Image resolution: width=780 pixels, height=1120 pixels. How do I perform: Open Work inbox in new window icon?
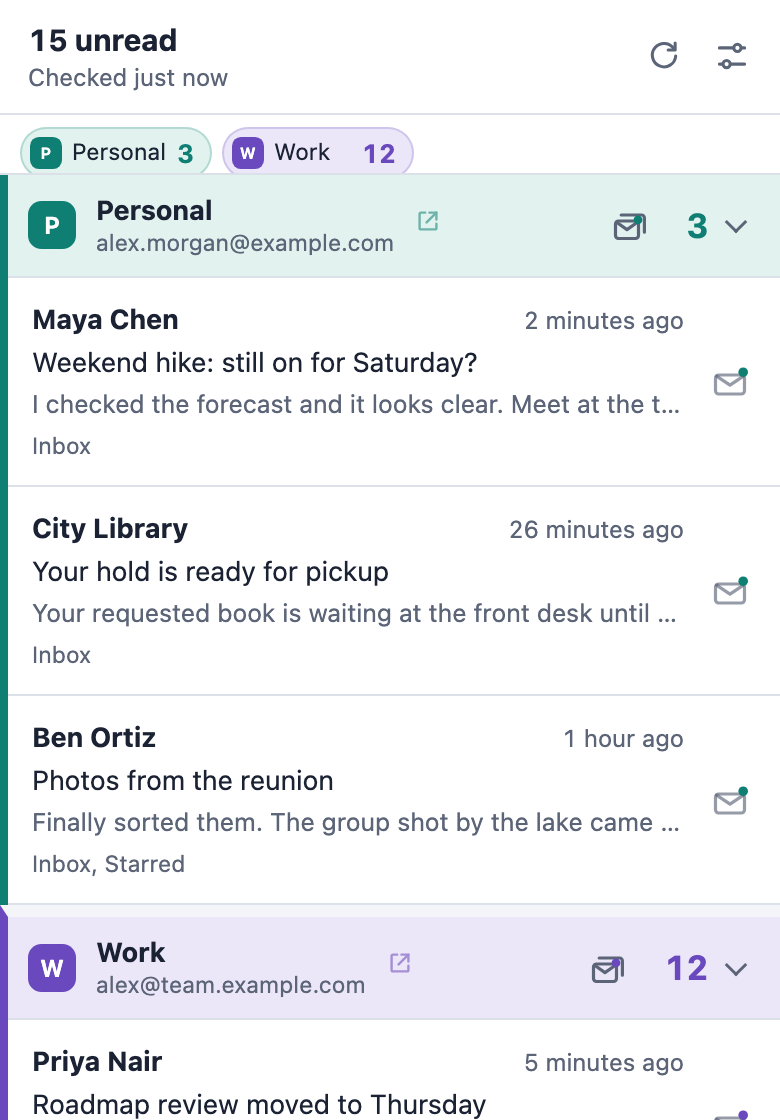(x=400, y=963)
